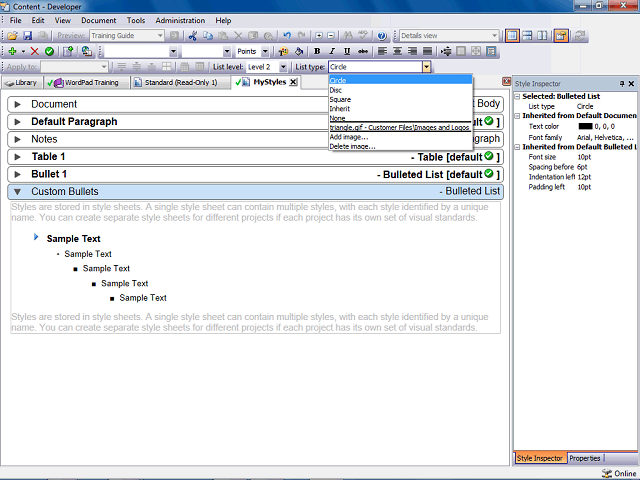Click the blue Undo arrow icon

click(287, 36)
